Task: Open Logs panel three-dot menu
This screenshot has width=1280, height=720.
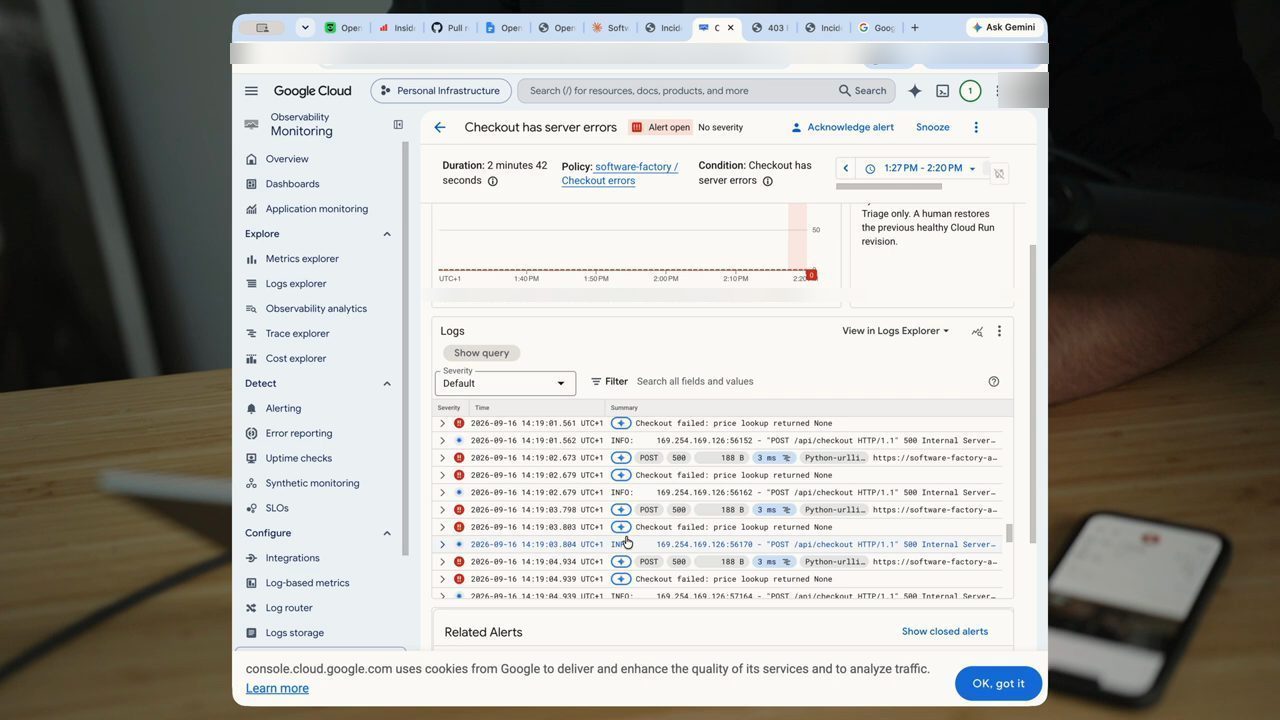Action: click(998, 331)
